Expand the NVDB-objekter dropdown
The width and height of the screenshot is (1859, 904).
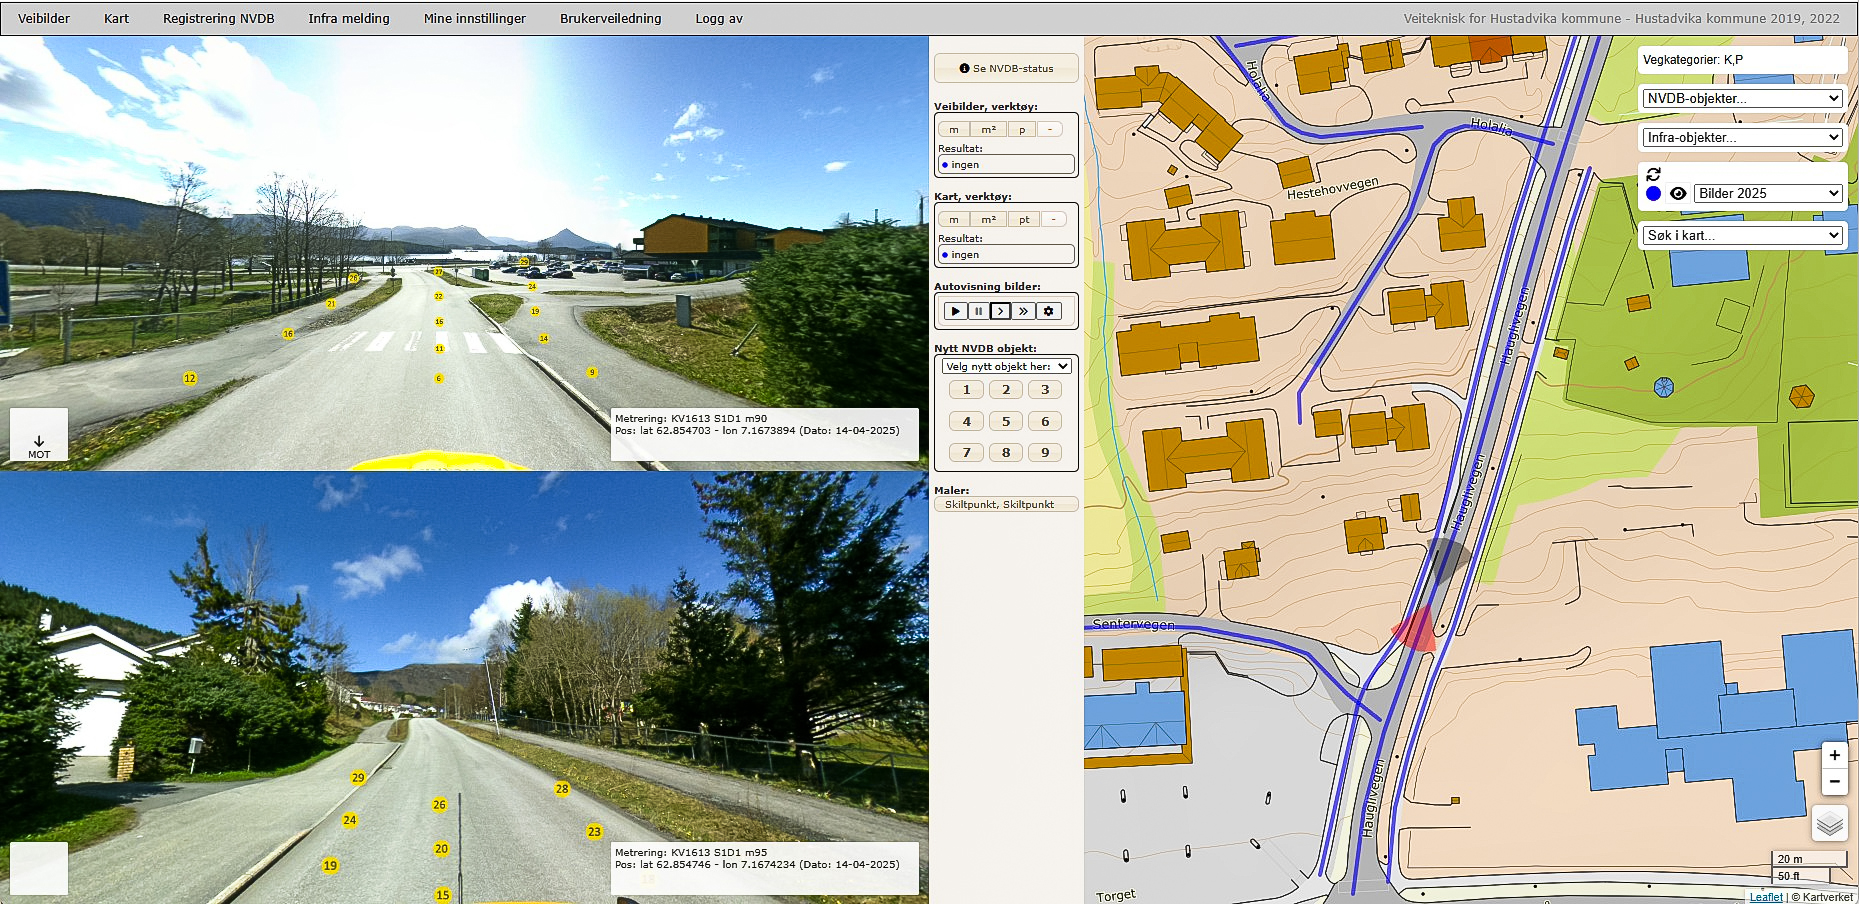click(1742, 98)
